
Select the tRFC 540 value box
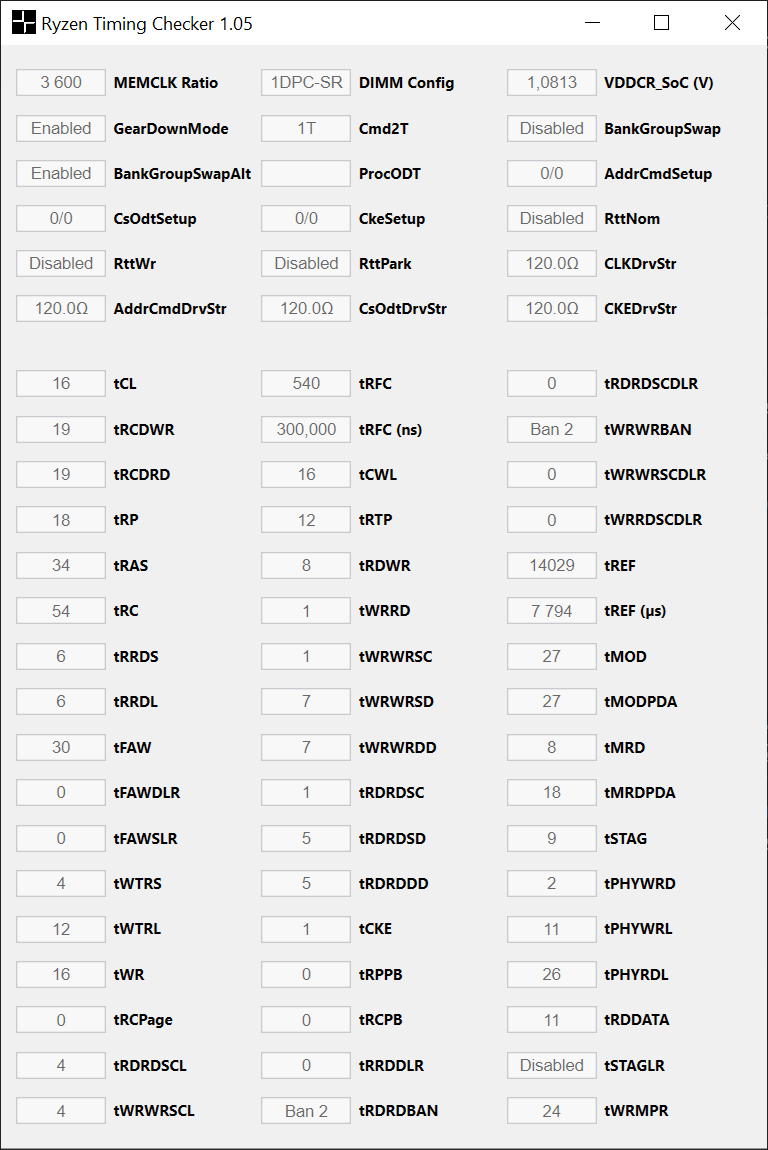click(306, 384)
